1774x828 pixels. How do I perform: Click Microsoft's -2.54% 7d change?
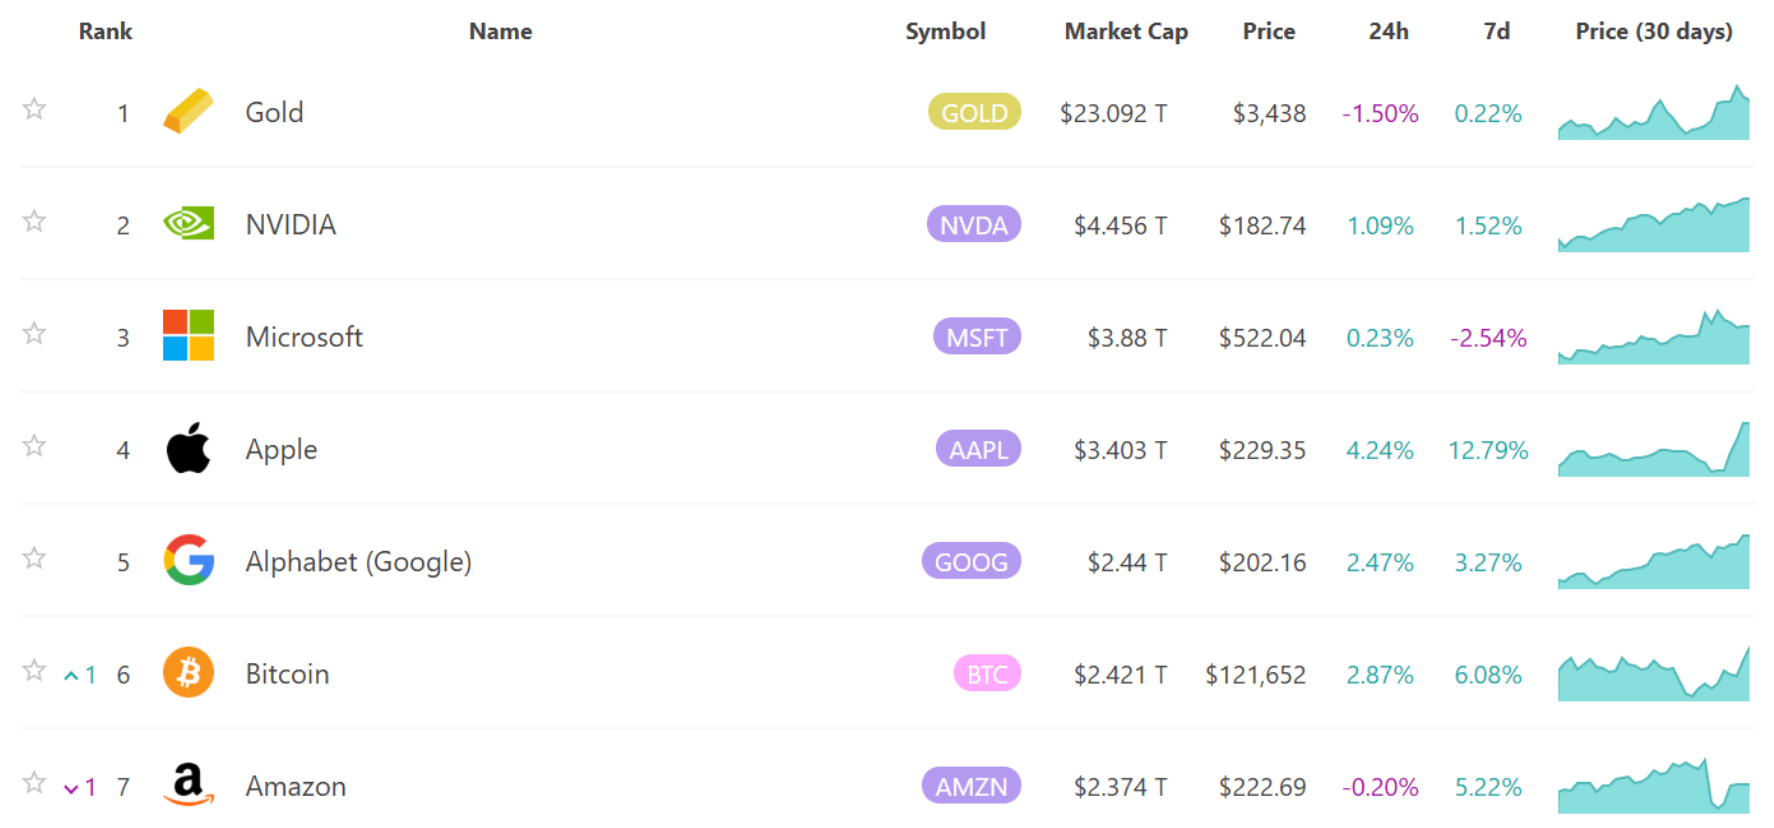[x=1488, y=337]
